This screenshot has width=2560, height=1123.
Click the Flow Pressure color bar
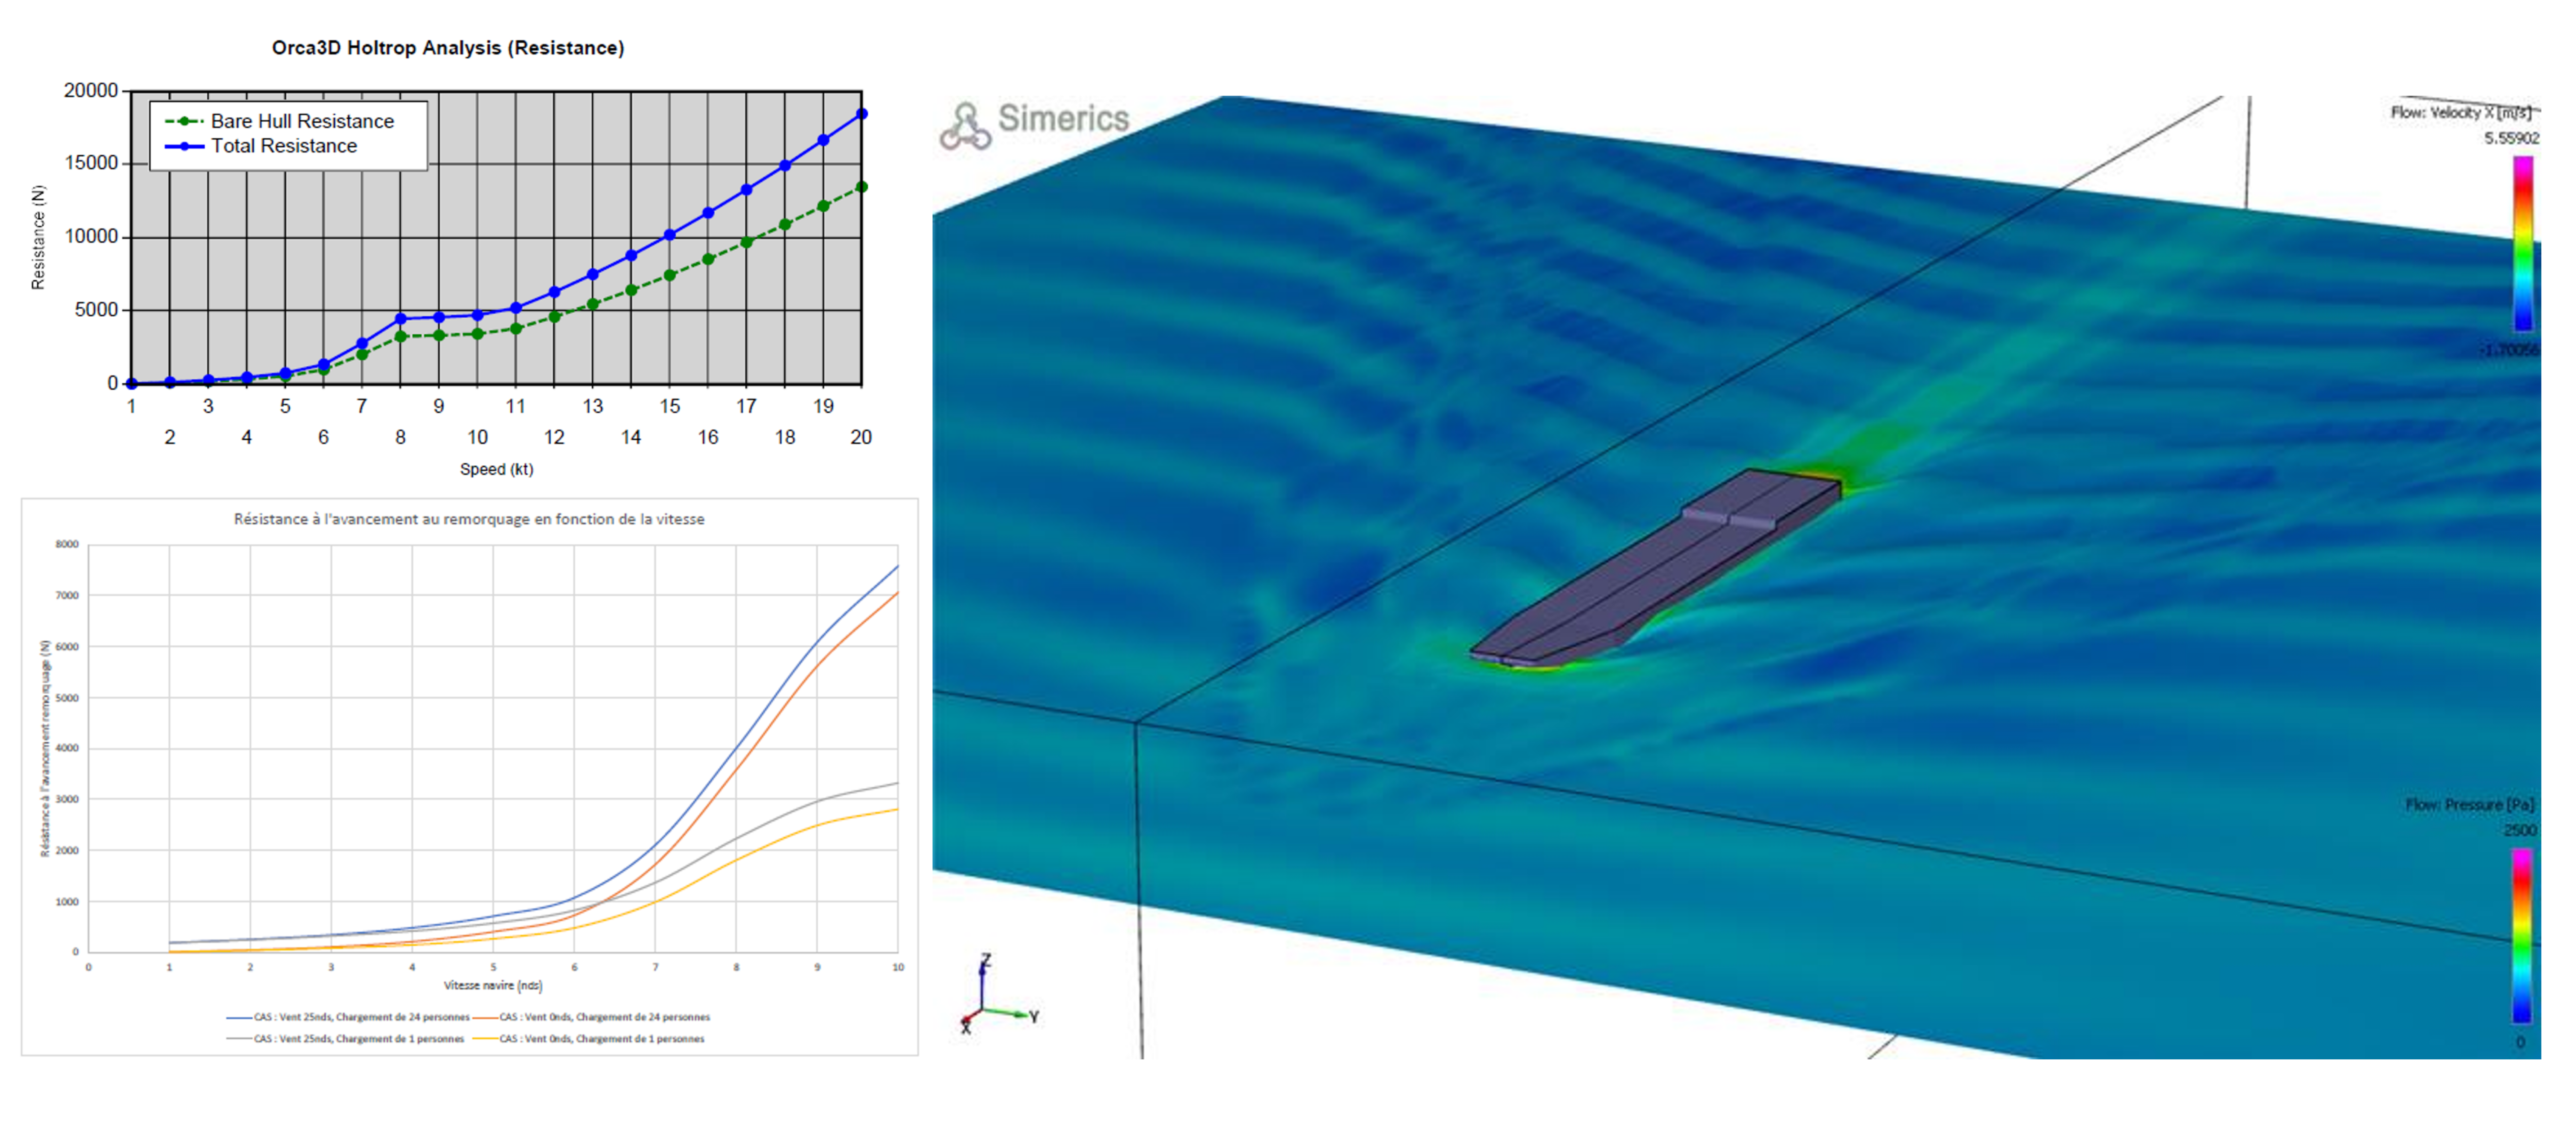2521,935
